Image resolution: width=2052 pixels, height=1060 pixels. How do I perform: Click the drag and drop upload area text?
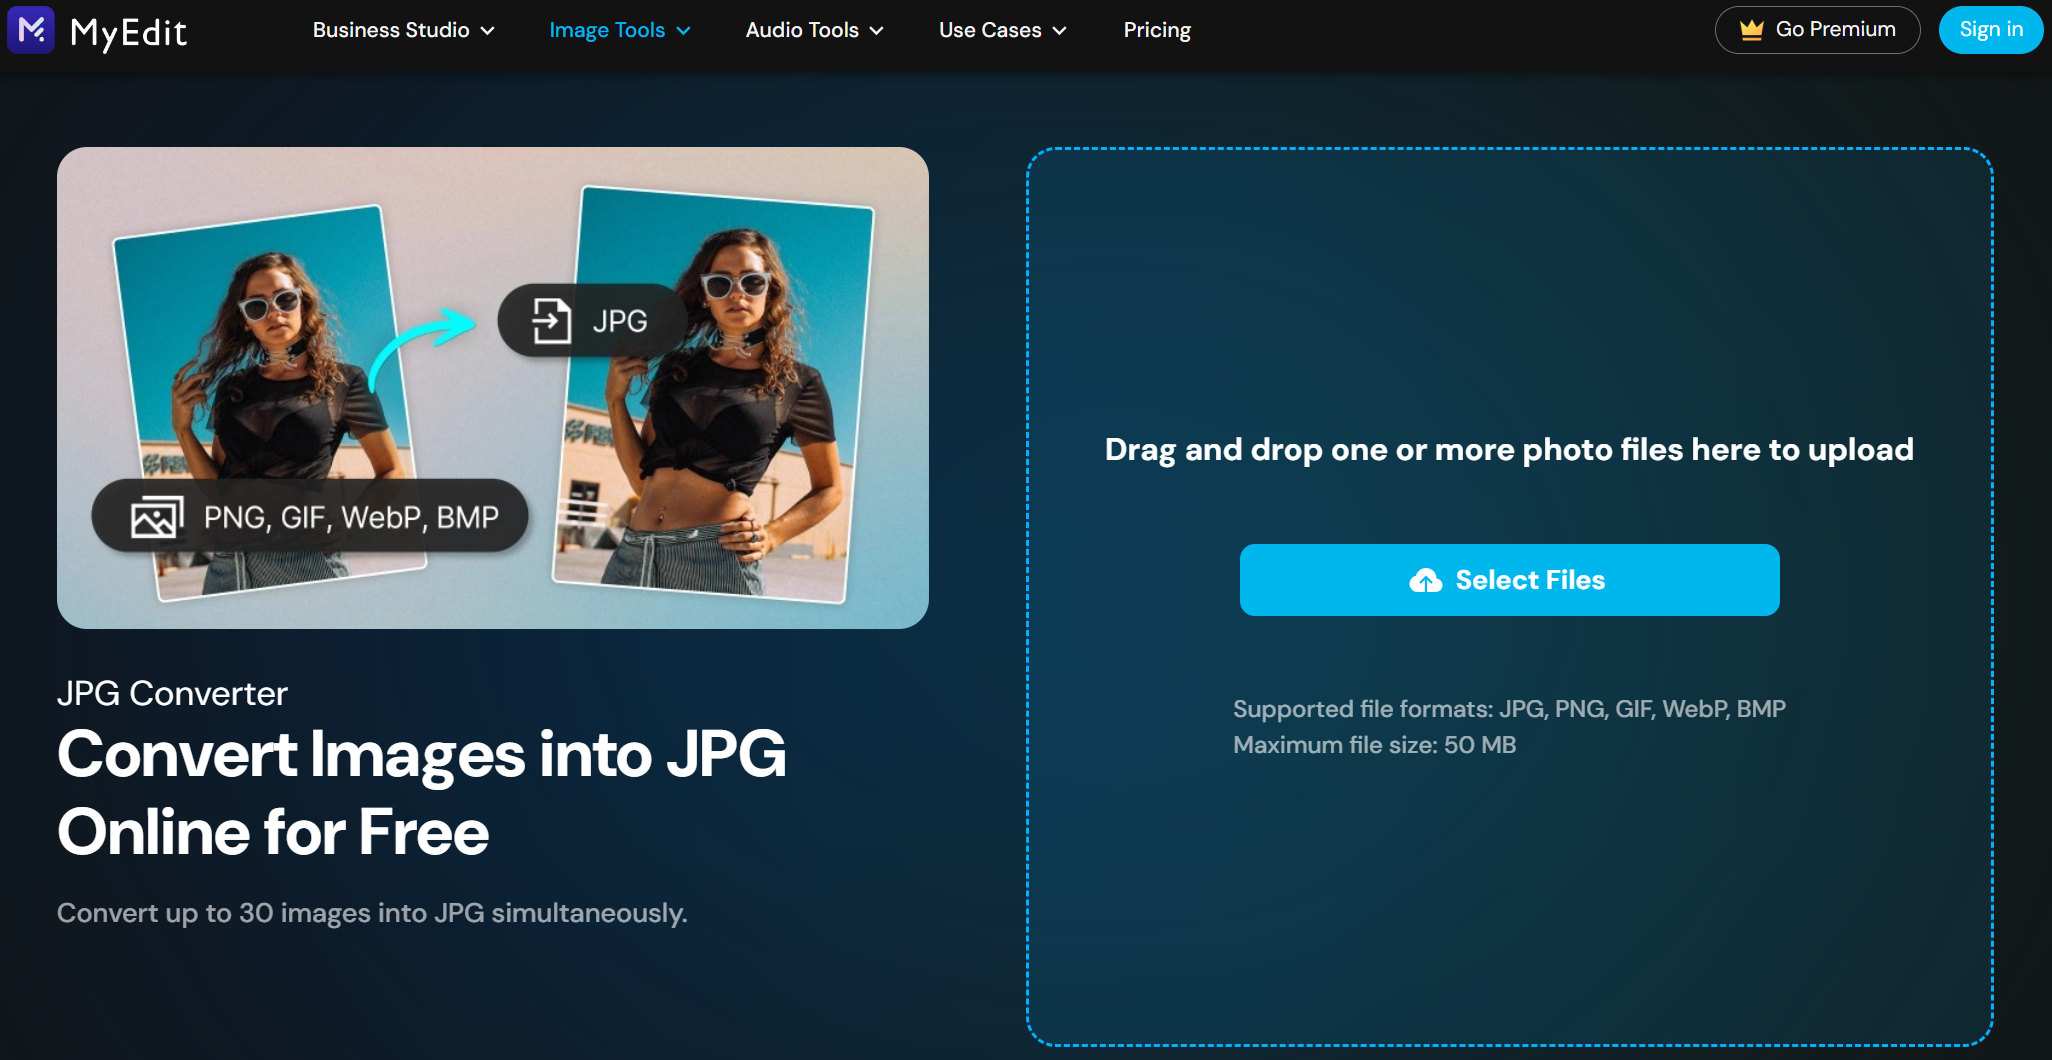tap(1509, 450)
